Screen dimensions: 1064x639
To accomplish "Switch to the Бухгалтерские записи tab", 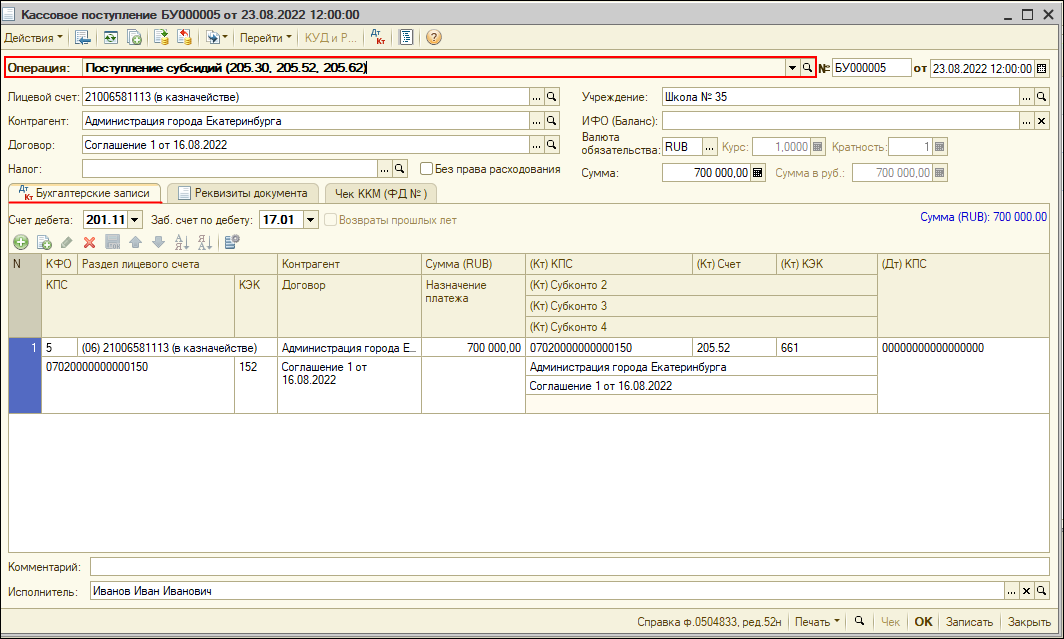I will click(85, 193).
